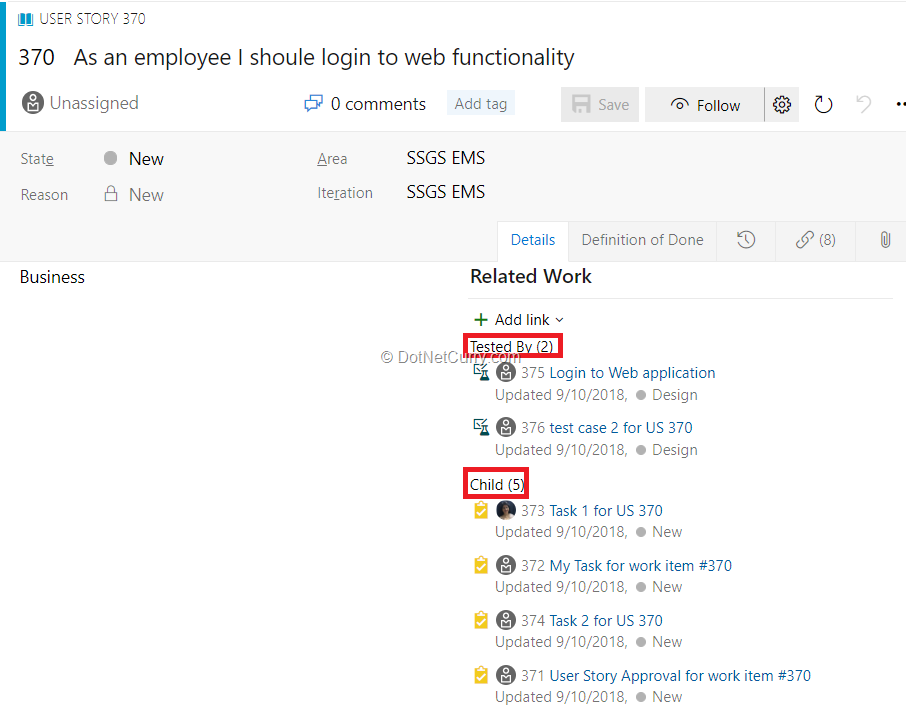Click the user story title text field
The image size is (906, 716).
point(324,58)
